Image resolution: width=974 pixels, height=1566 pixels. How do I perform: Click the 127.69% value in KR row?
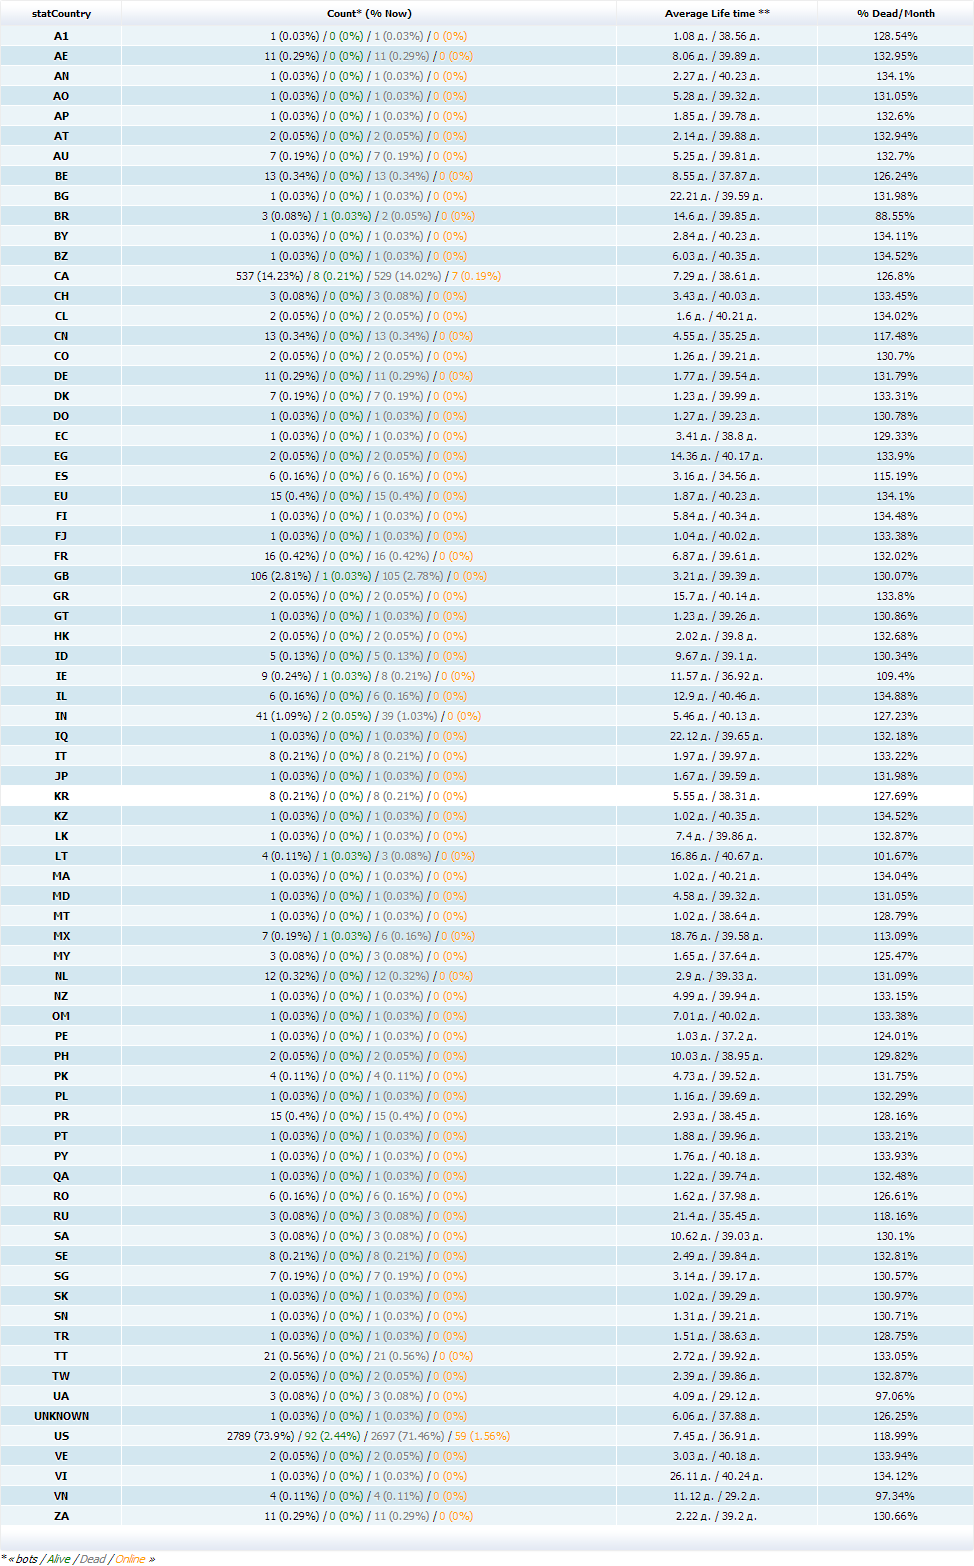[x=895, y=796]
